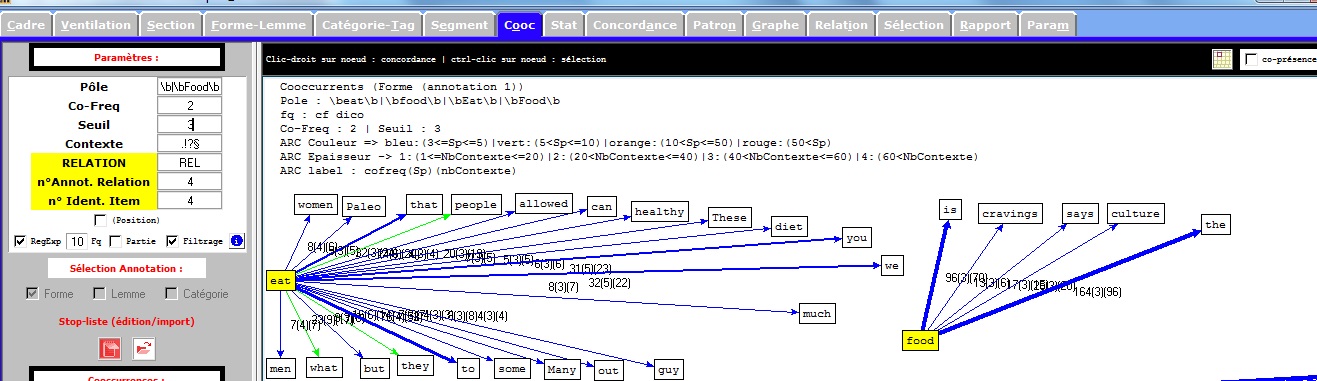Click the blue info icon beside Filtrage
This screenshot has width=1317, height=381.
(x=237, y=241)
